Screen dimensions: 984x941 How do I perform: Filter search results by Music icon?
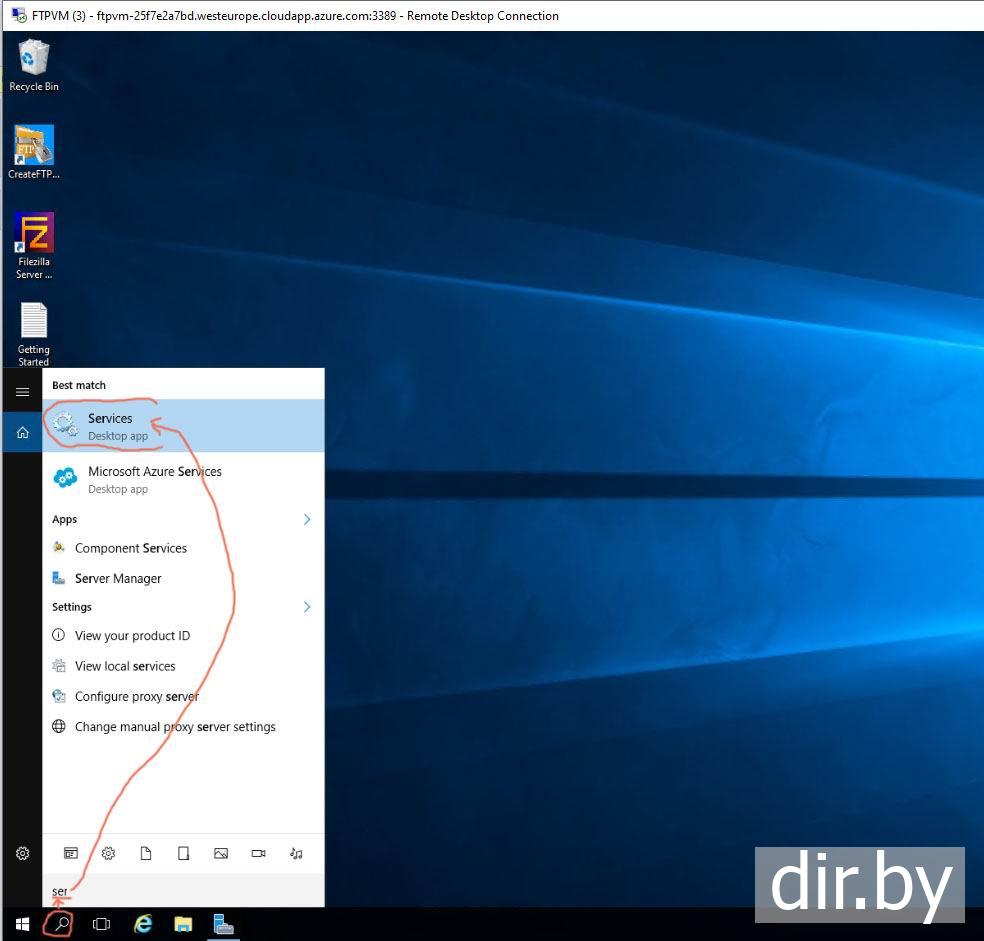296,854
